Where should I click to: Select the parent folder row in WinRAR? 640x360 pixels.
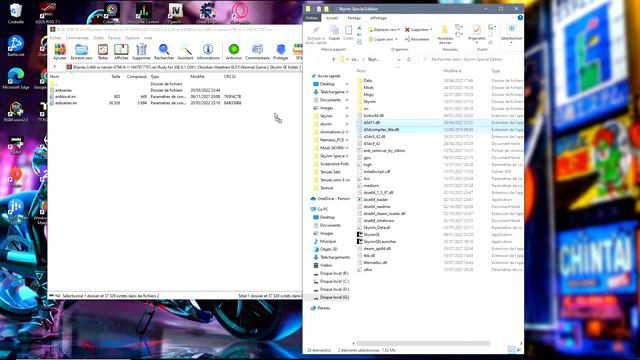point(53,84)
